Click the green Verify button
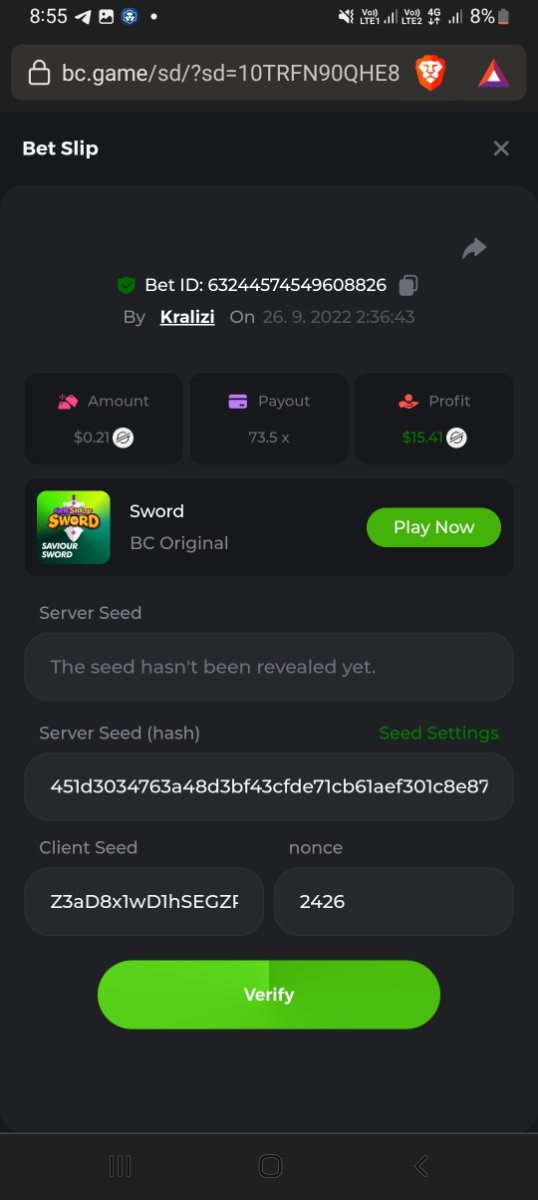Viewport: 538px width, 1200px height. pyautogui.click(x=269, y=994)
